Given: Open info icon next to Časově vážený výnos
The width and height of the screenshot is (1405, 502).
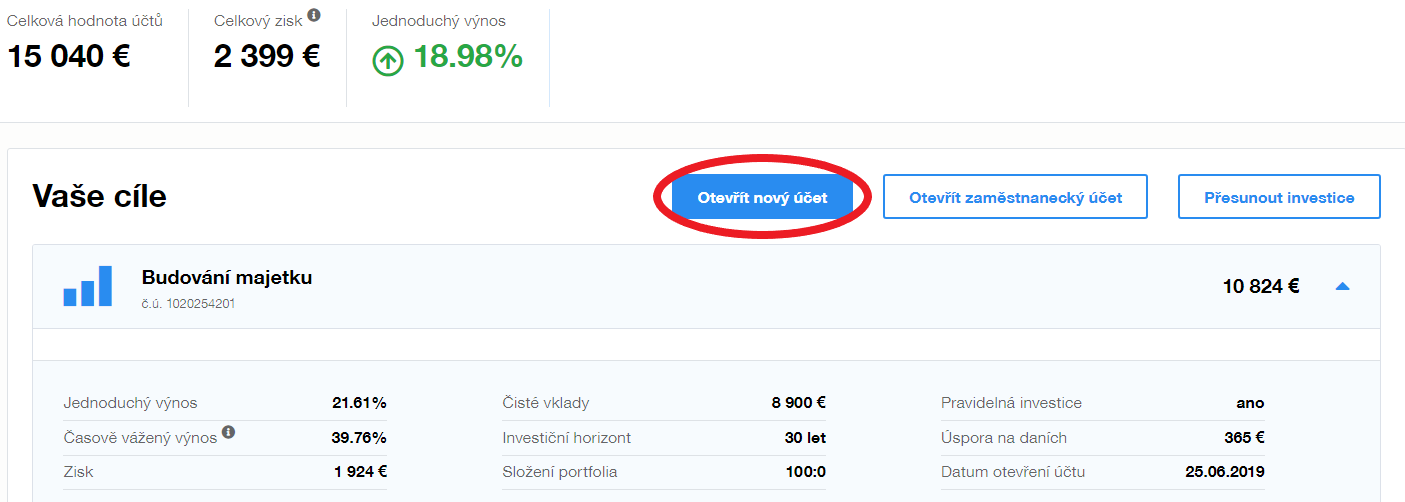Looking at the screenshot, I should [x=229, y=433].
